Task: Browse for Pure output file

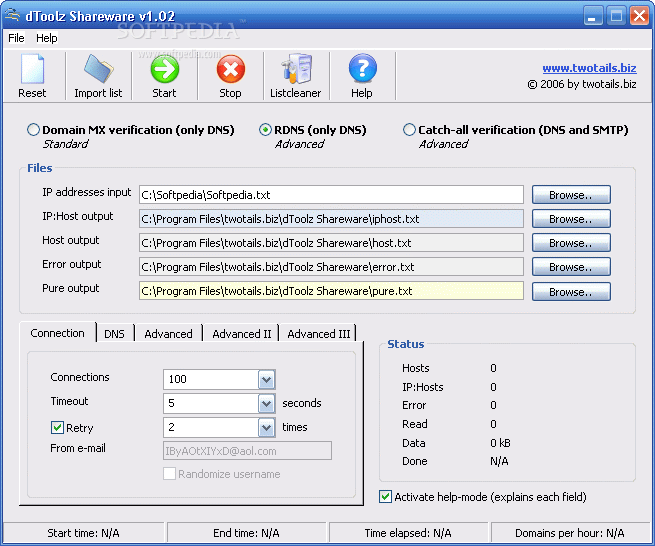Action: 571,292
